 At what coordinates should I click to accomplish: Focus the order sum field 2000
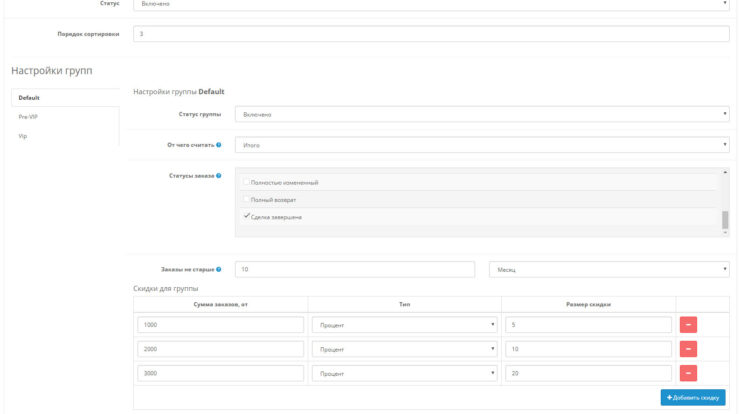coord(220,349)
